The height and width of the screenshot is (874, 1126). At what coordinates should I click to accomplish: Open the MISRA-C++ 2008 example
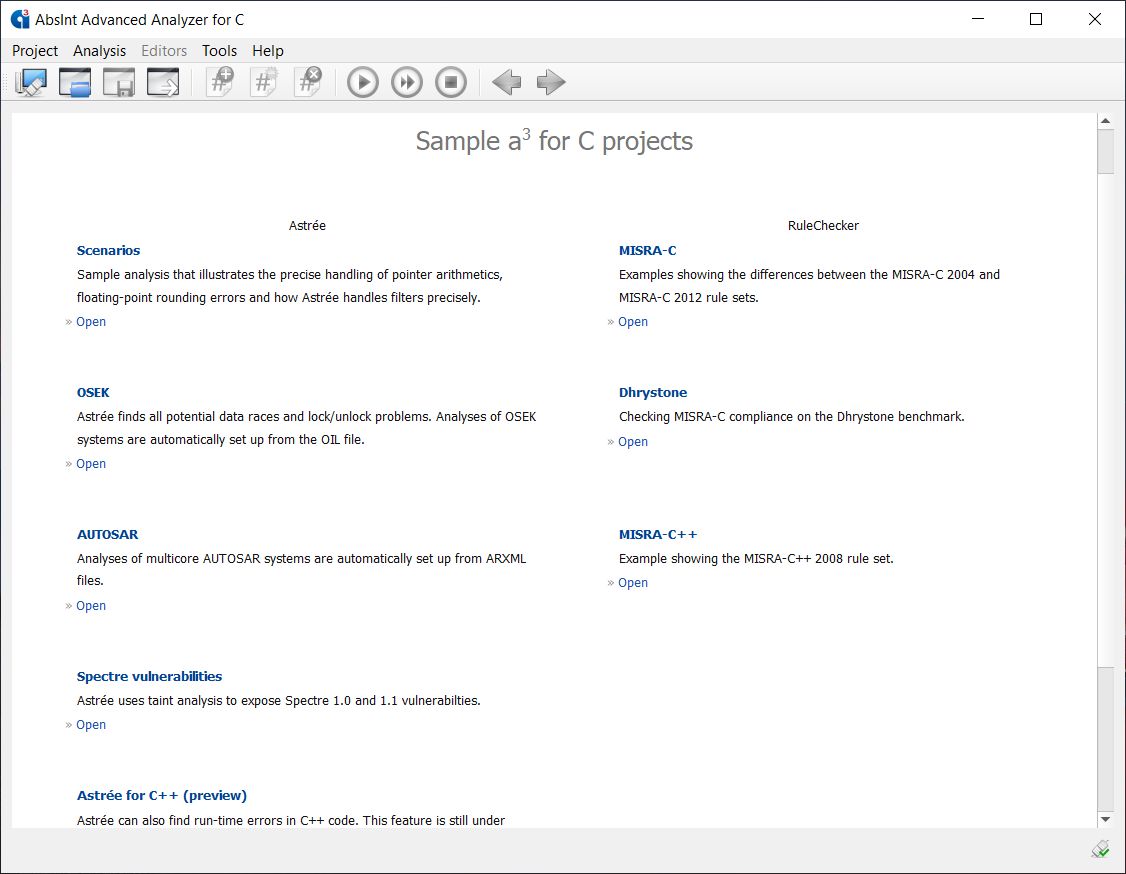coord(633,582)
